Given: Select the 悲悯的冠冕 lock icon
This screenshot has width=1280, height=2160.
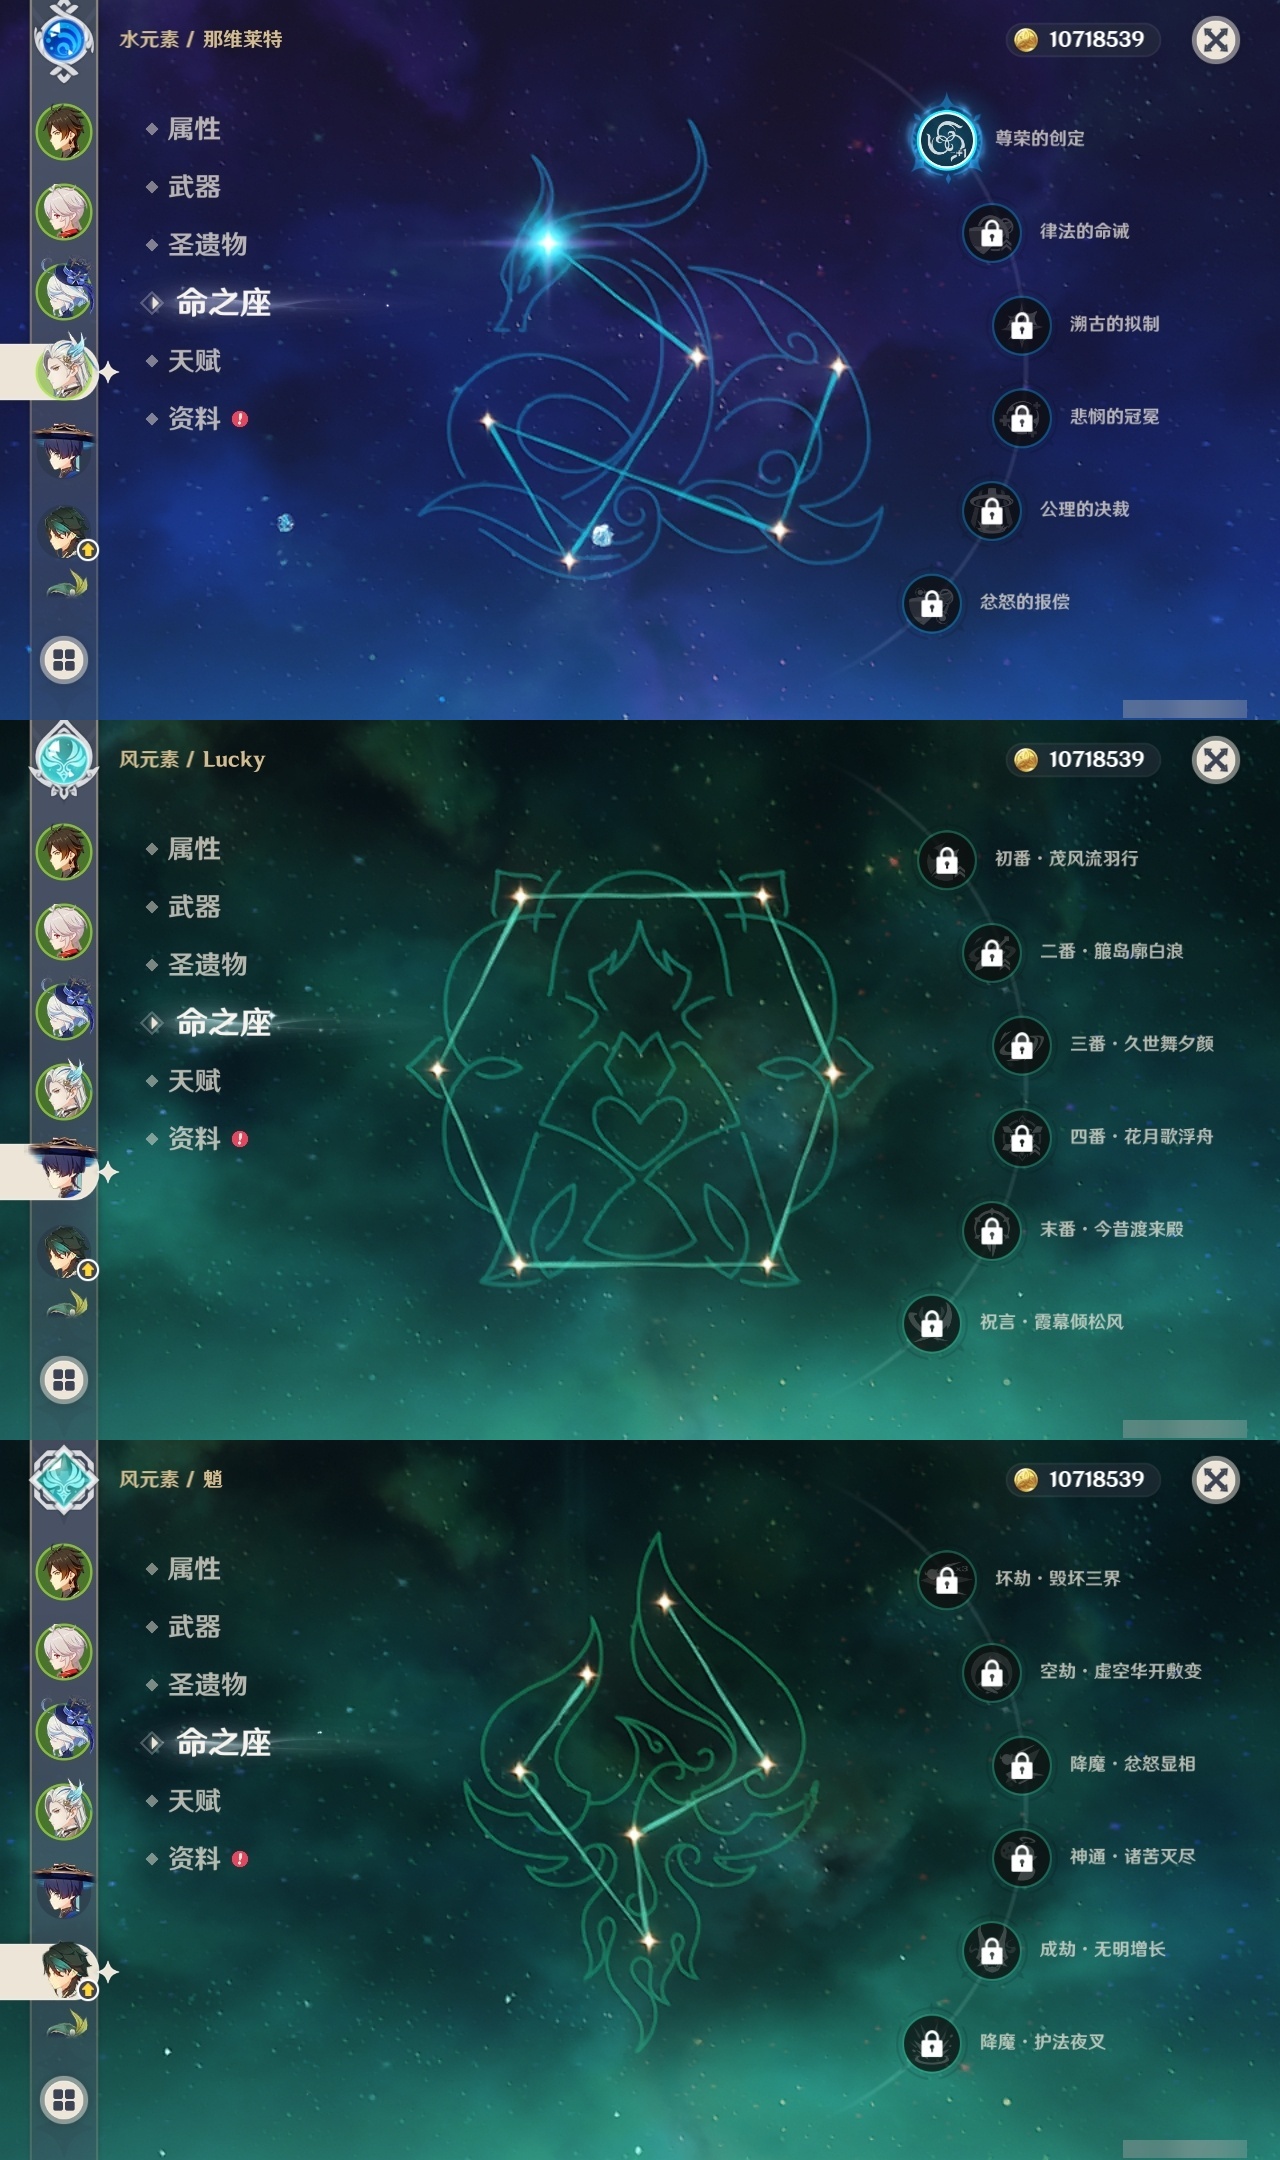Looking at the screenshot, I should [x=1021, y=417].
